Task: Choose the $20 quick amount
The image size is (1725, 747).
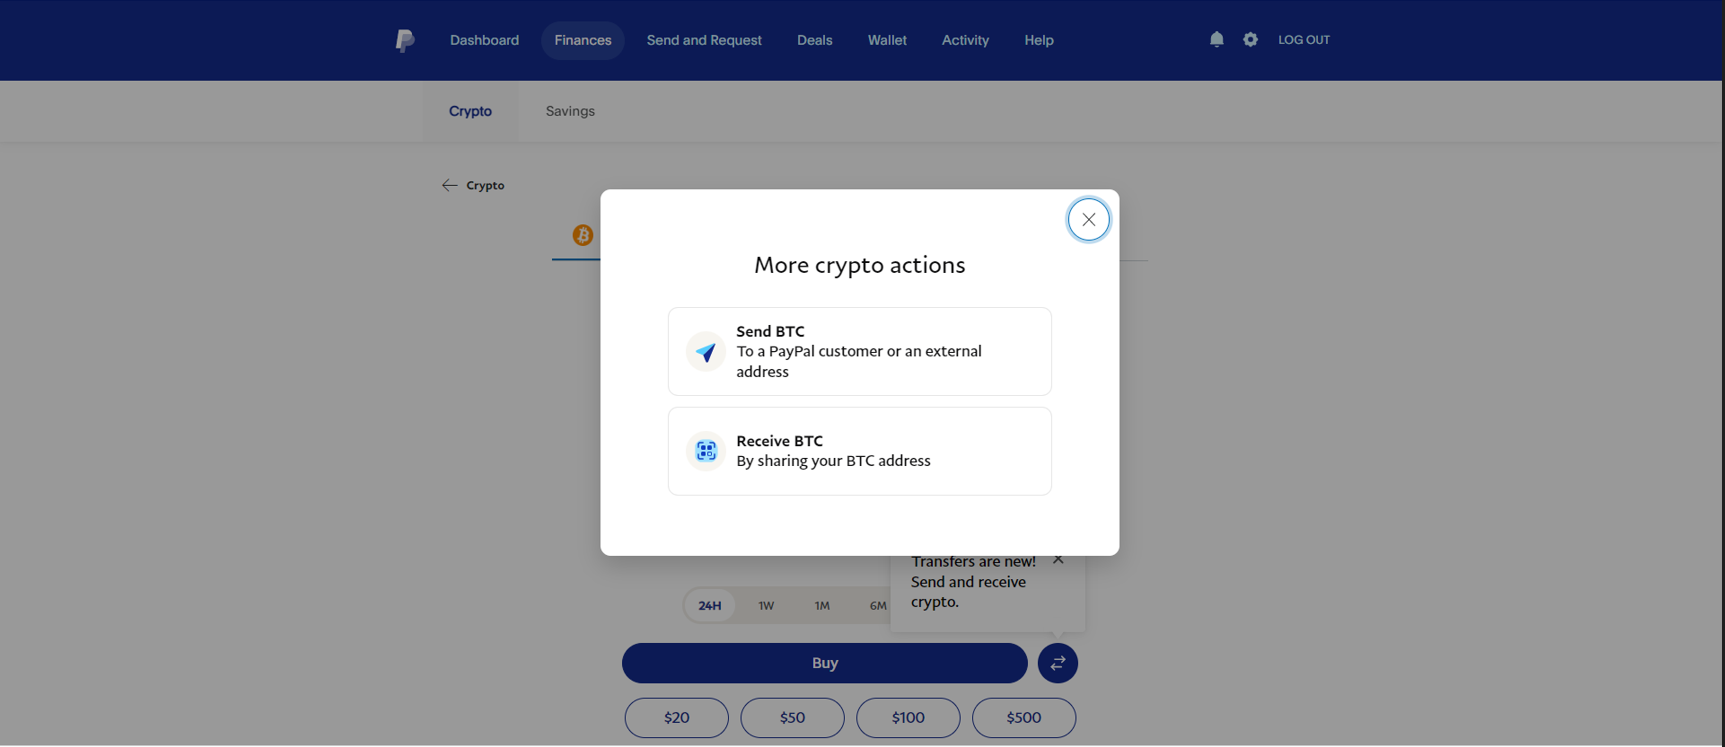Action: (677, 718)
